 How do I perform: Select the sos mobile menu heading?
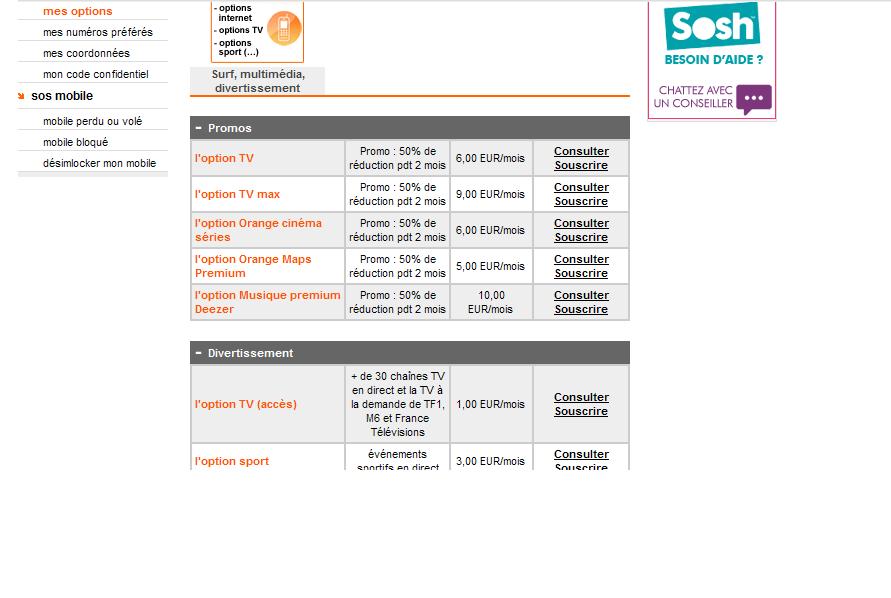(x=62, y=96)
